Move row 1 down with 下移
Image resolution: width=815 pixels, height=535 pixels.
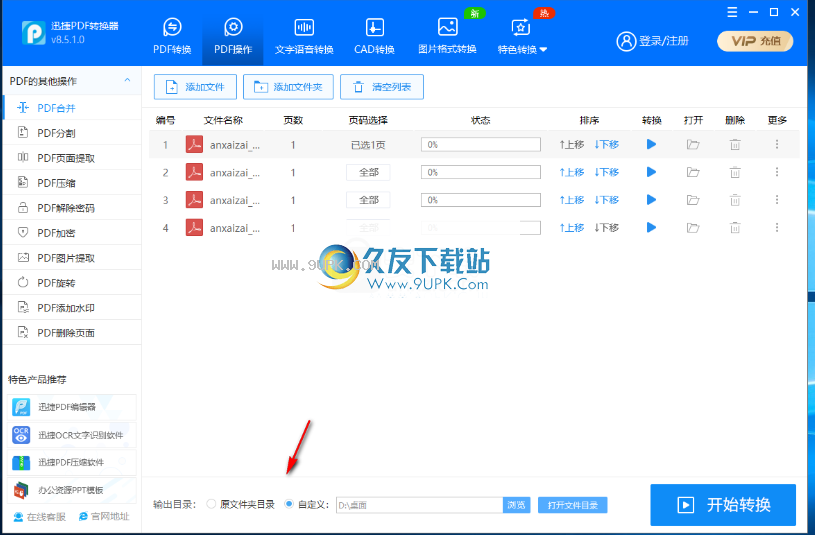click(x=607, y=145)
